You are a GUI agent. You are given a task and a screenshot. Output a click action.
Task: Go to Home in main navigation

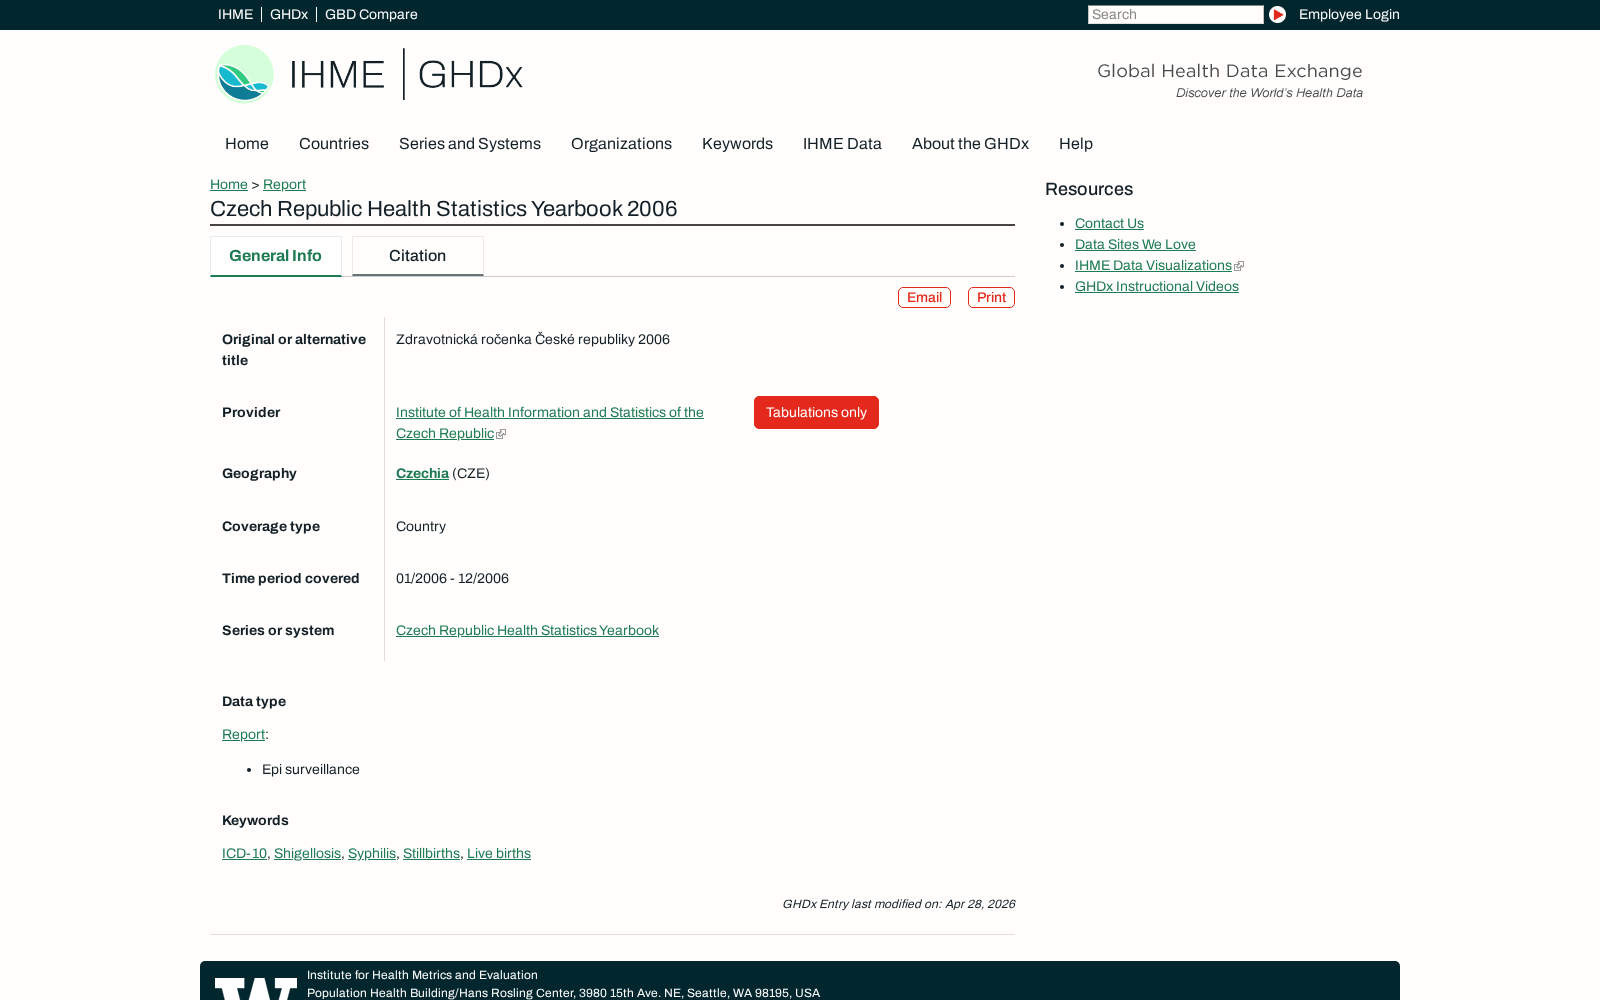coord(247,144)
